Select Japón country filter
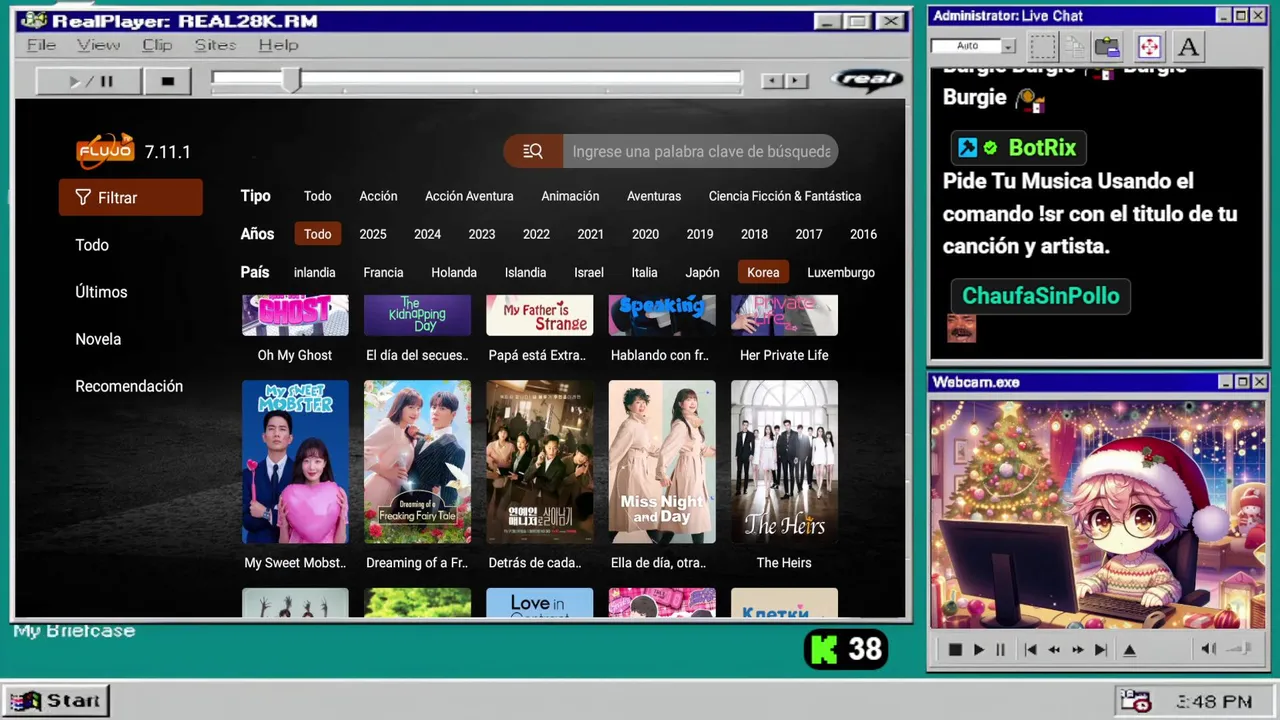The width and height of the screenshot is (1280, 720). 702,272
